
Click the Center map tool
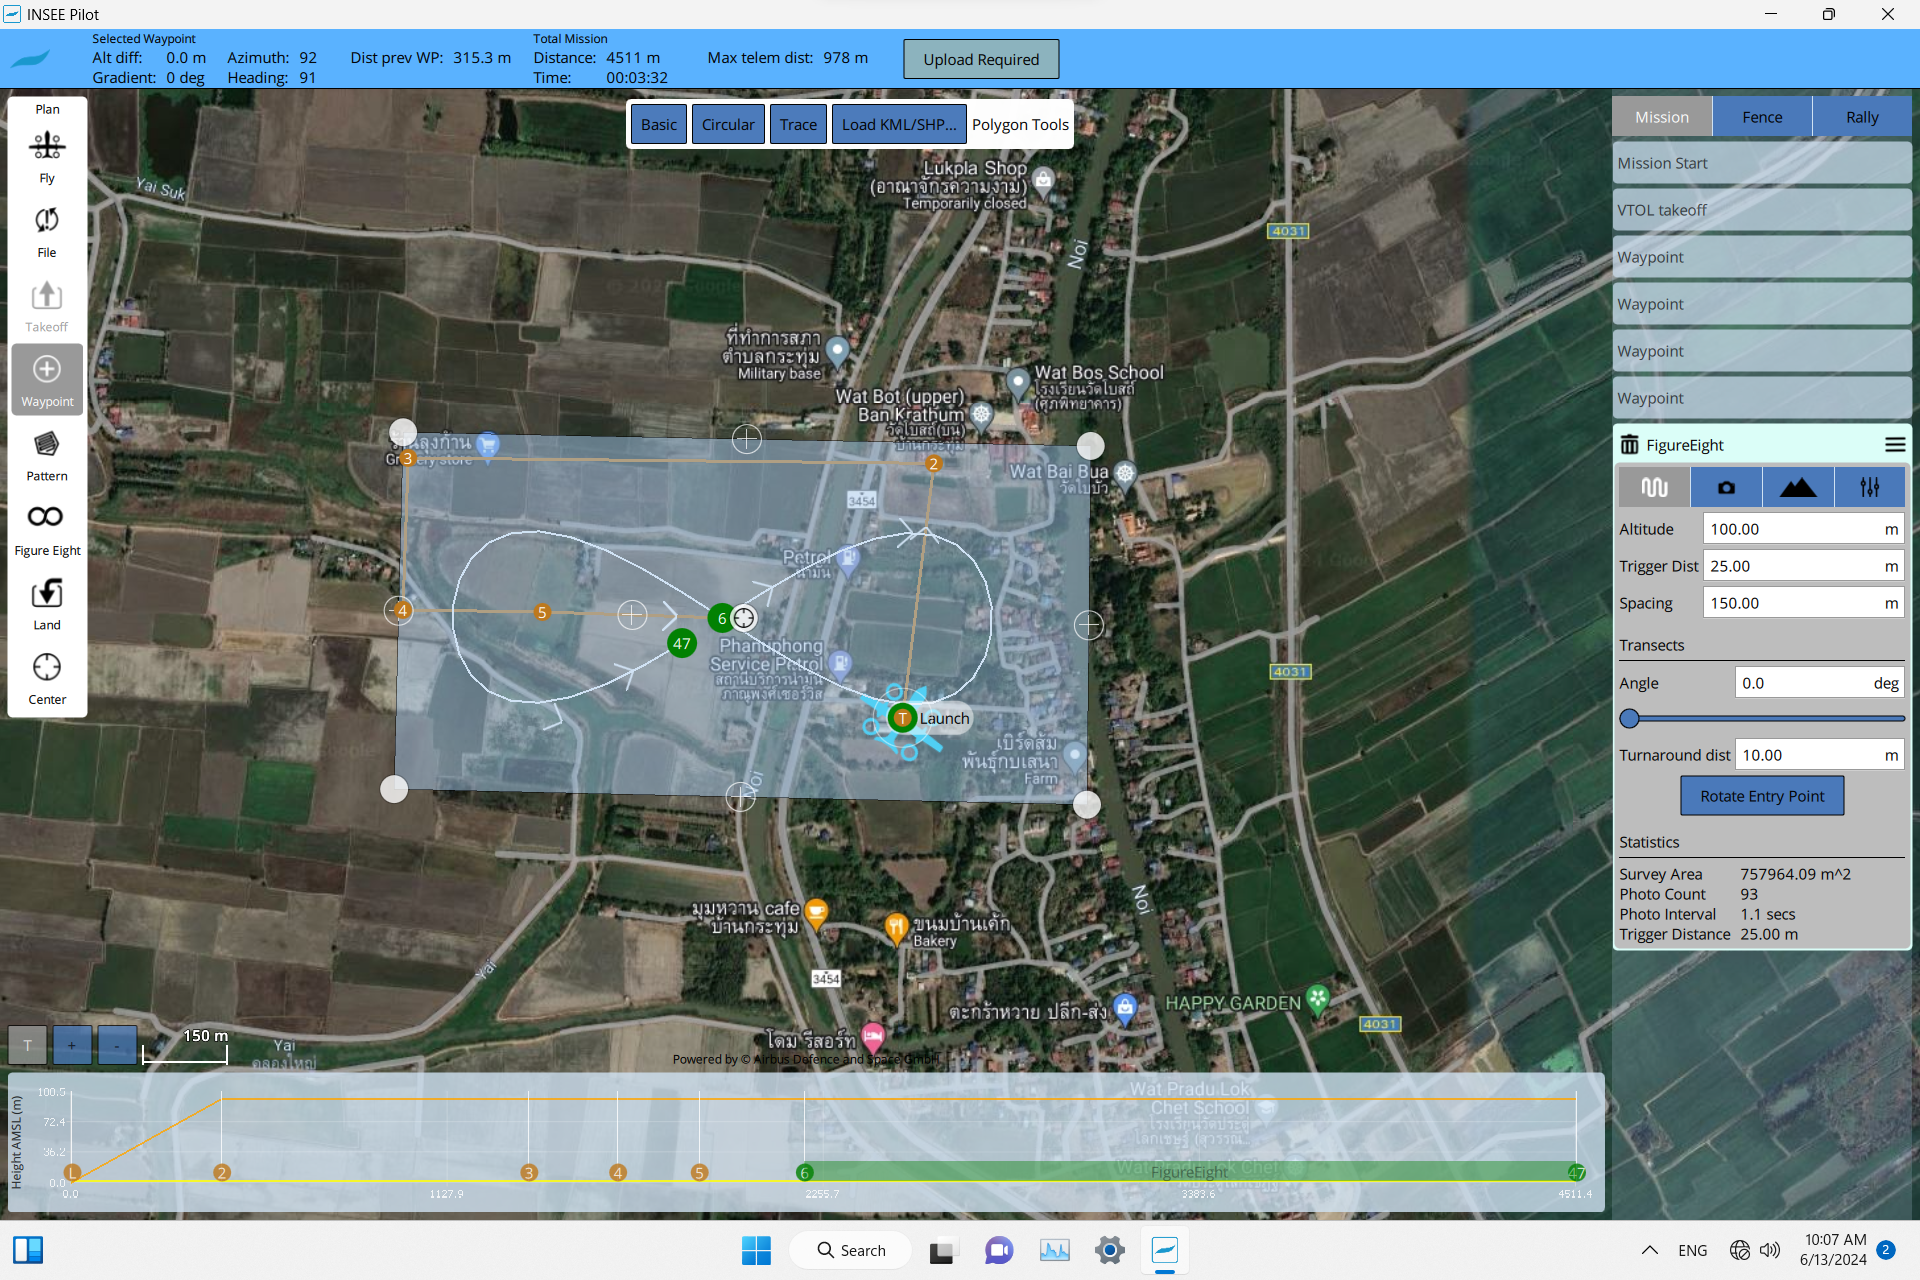point(47,678)
